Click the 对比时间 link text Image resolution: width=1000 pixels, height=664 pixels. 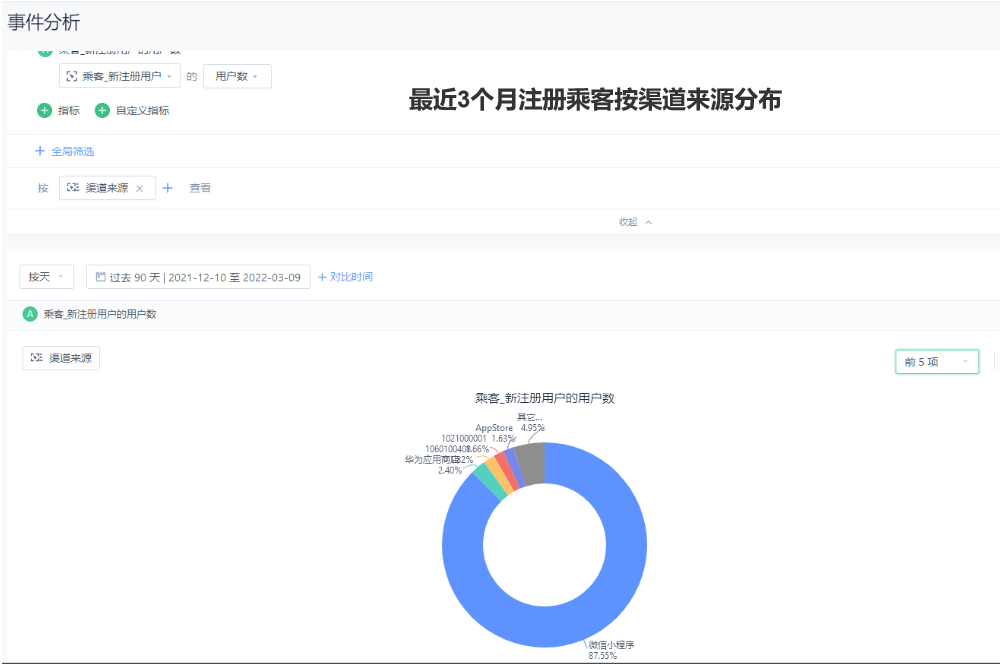(352, 277)
